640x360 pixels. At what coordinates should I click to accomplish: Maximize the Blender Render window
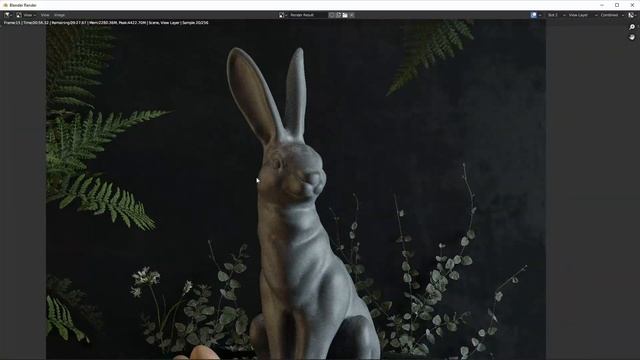[x=617, y=5]
